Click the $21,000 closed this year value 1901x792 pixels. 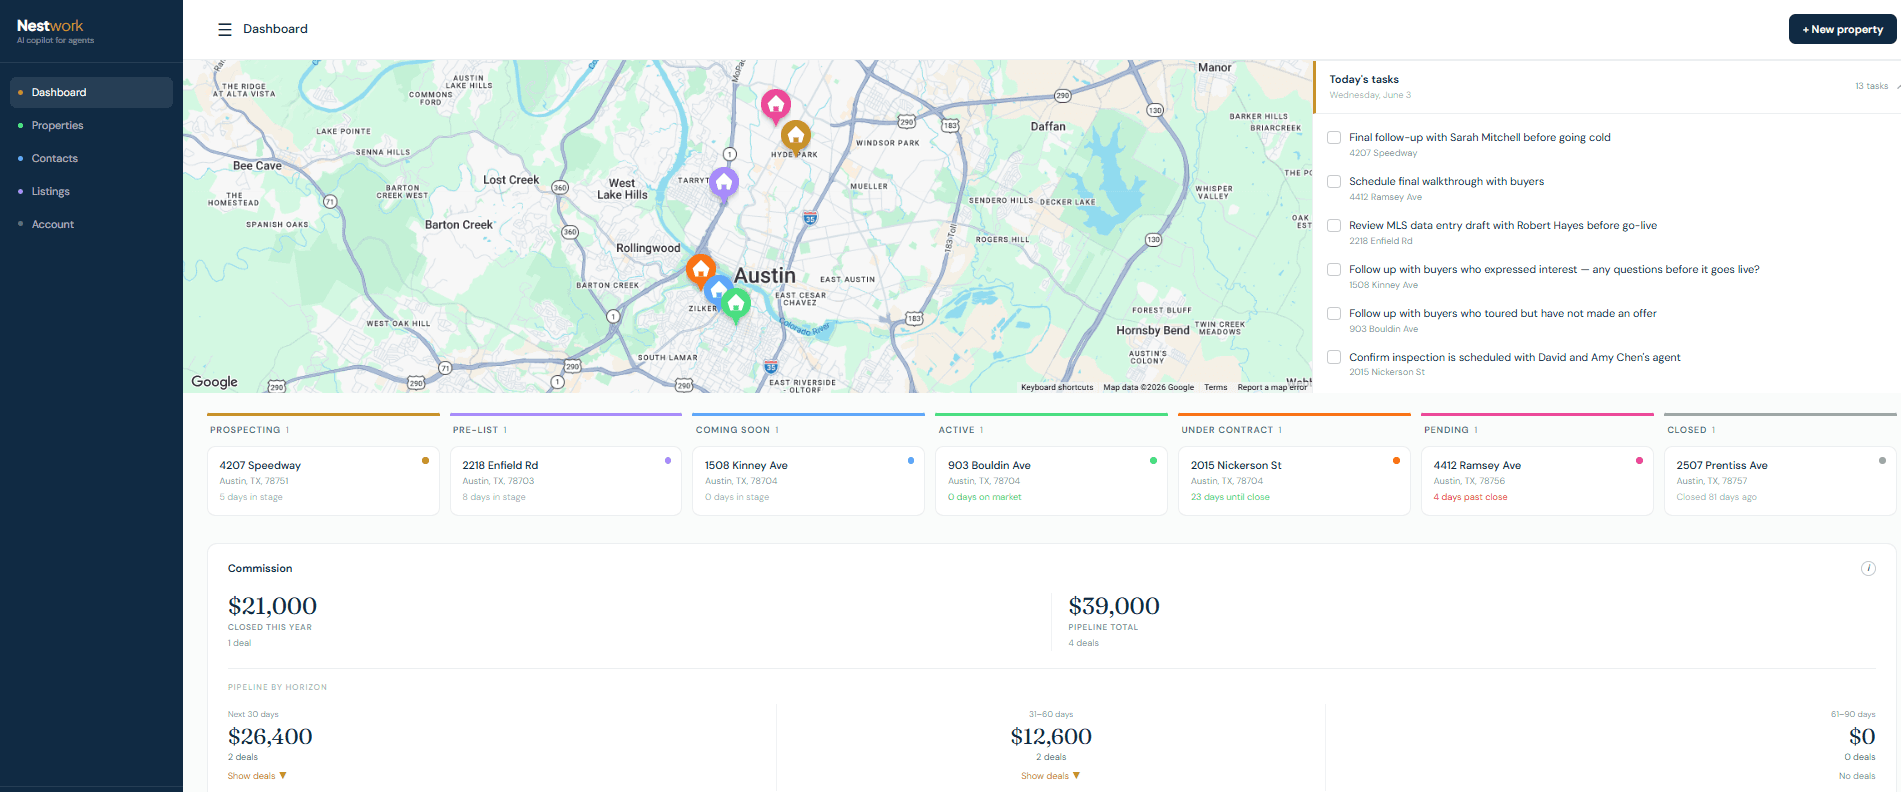[x=272, y=606]
